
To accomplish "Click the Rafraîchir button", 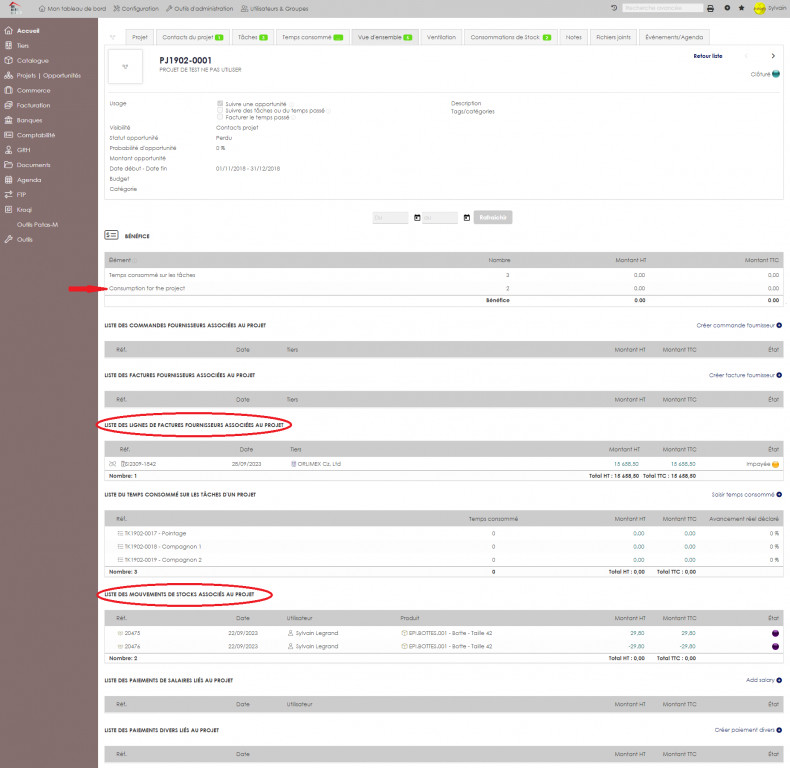I will [493, 218].
